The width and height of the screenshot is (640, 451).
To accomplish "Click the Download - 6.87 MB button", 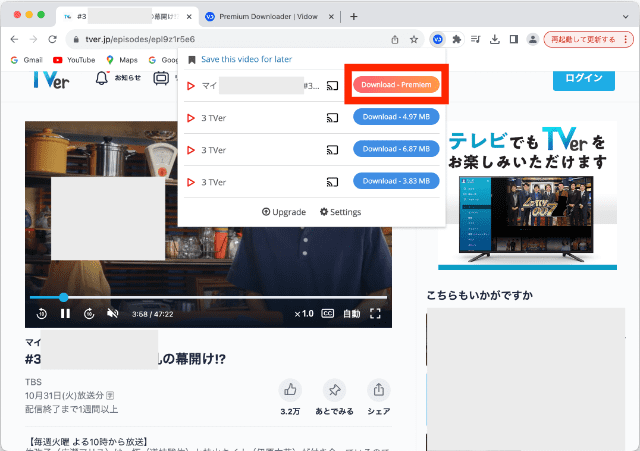I will pos(396,149).
